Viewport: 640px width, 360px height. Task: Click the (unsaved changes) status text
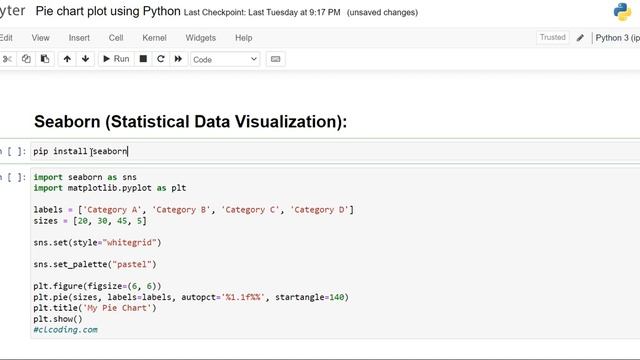click(x=382, y=13)
